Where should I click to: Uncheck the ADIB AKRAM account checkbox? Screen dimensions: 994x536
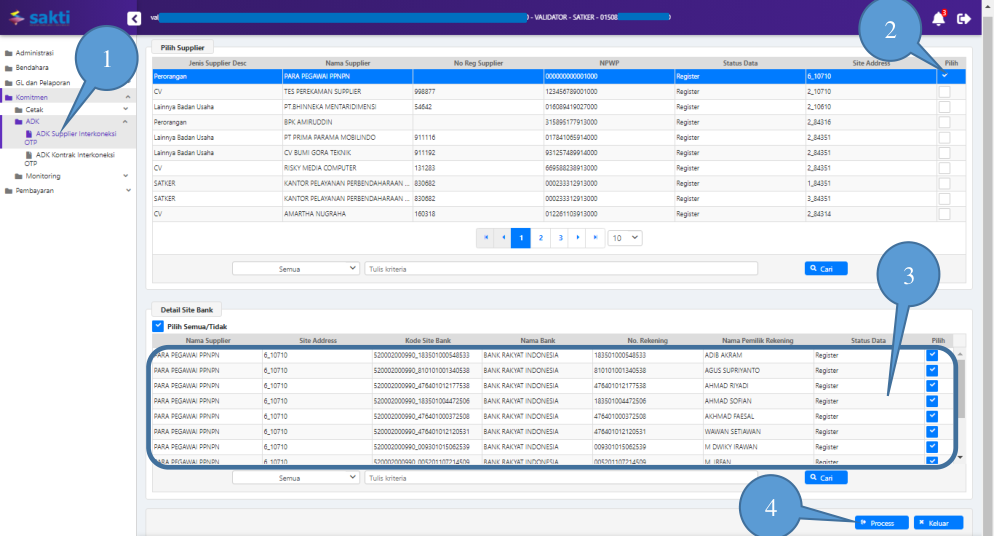932,355
